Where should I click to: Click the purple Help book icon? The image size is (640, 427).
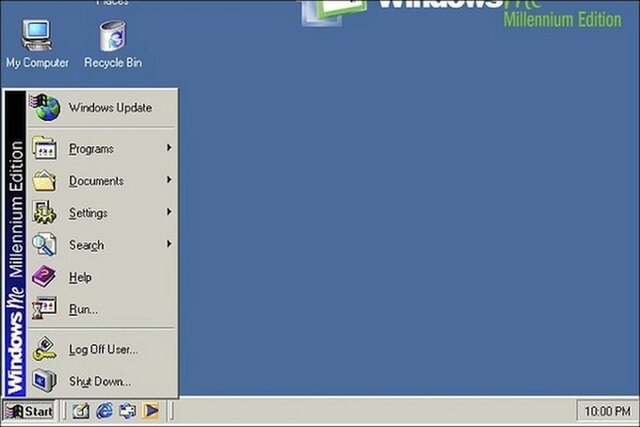tap(44, 276)
